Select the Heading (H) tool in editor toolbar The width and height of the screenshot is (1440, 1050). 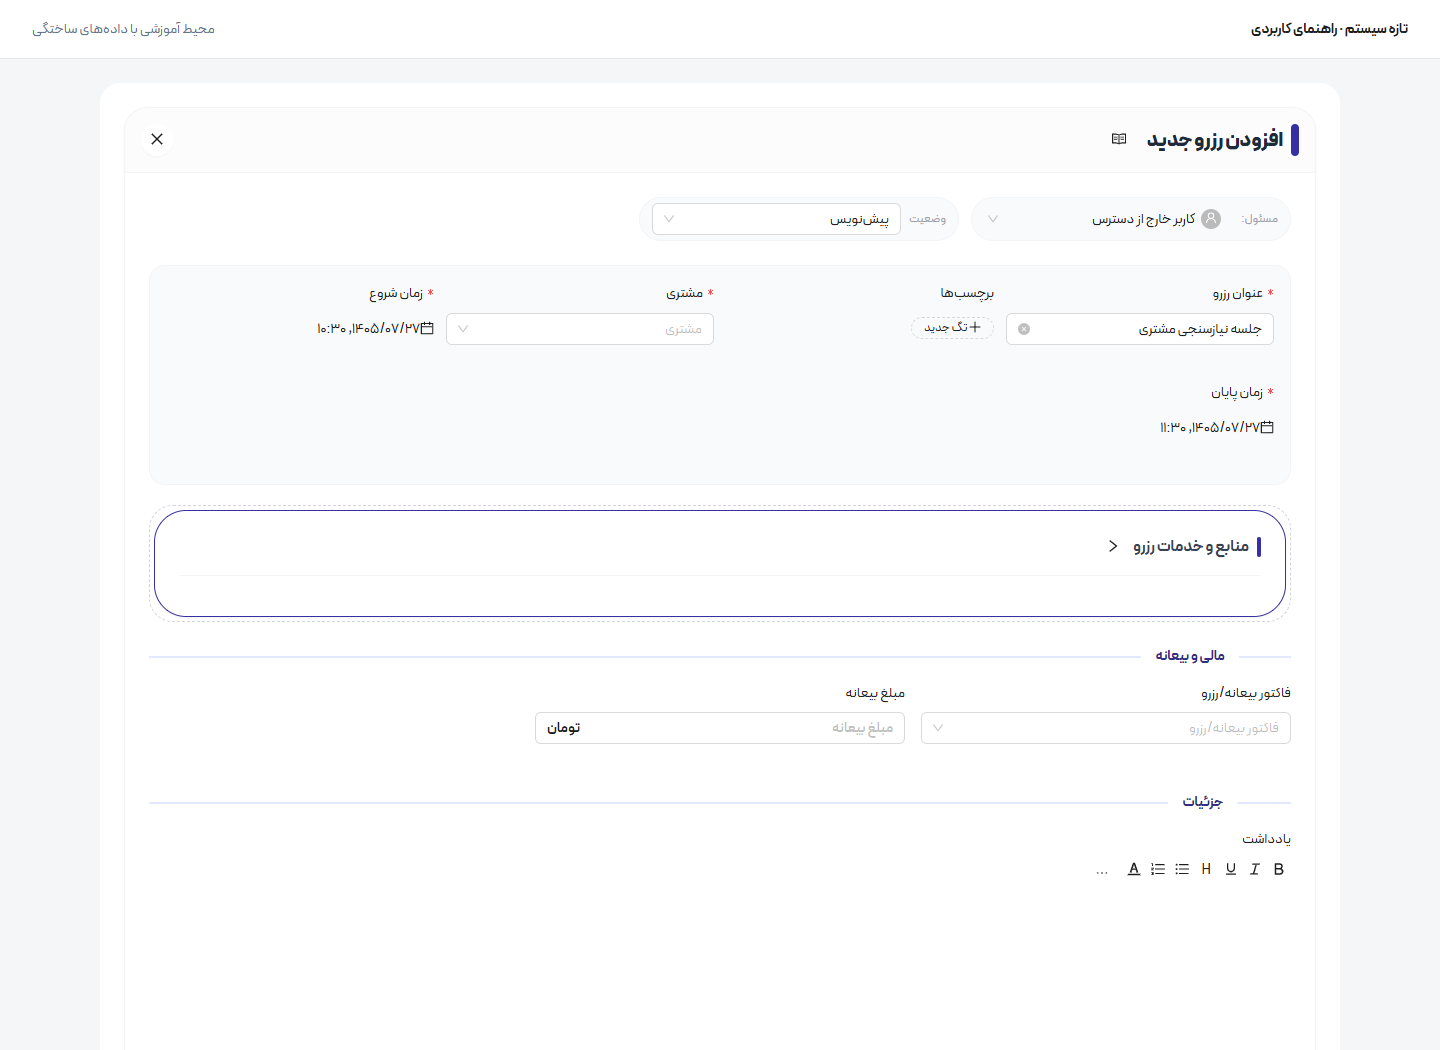1206,869
